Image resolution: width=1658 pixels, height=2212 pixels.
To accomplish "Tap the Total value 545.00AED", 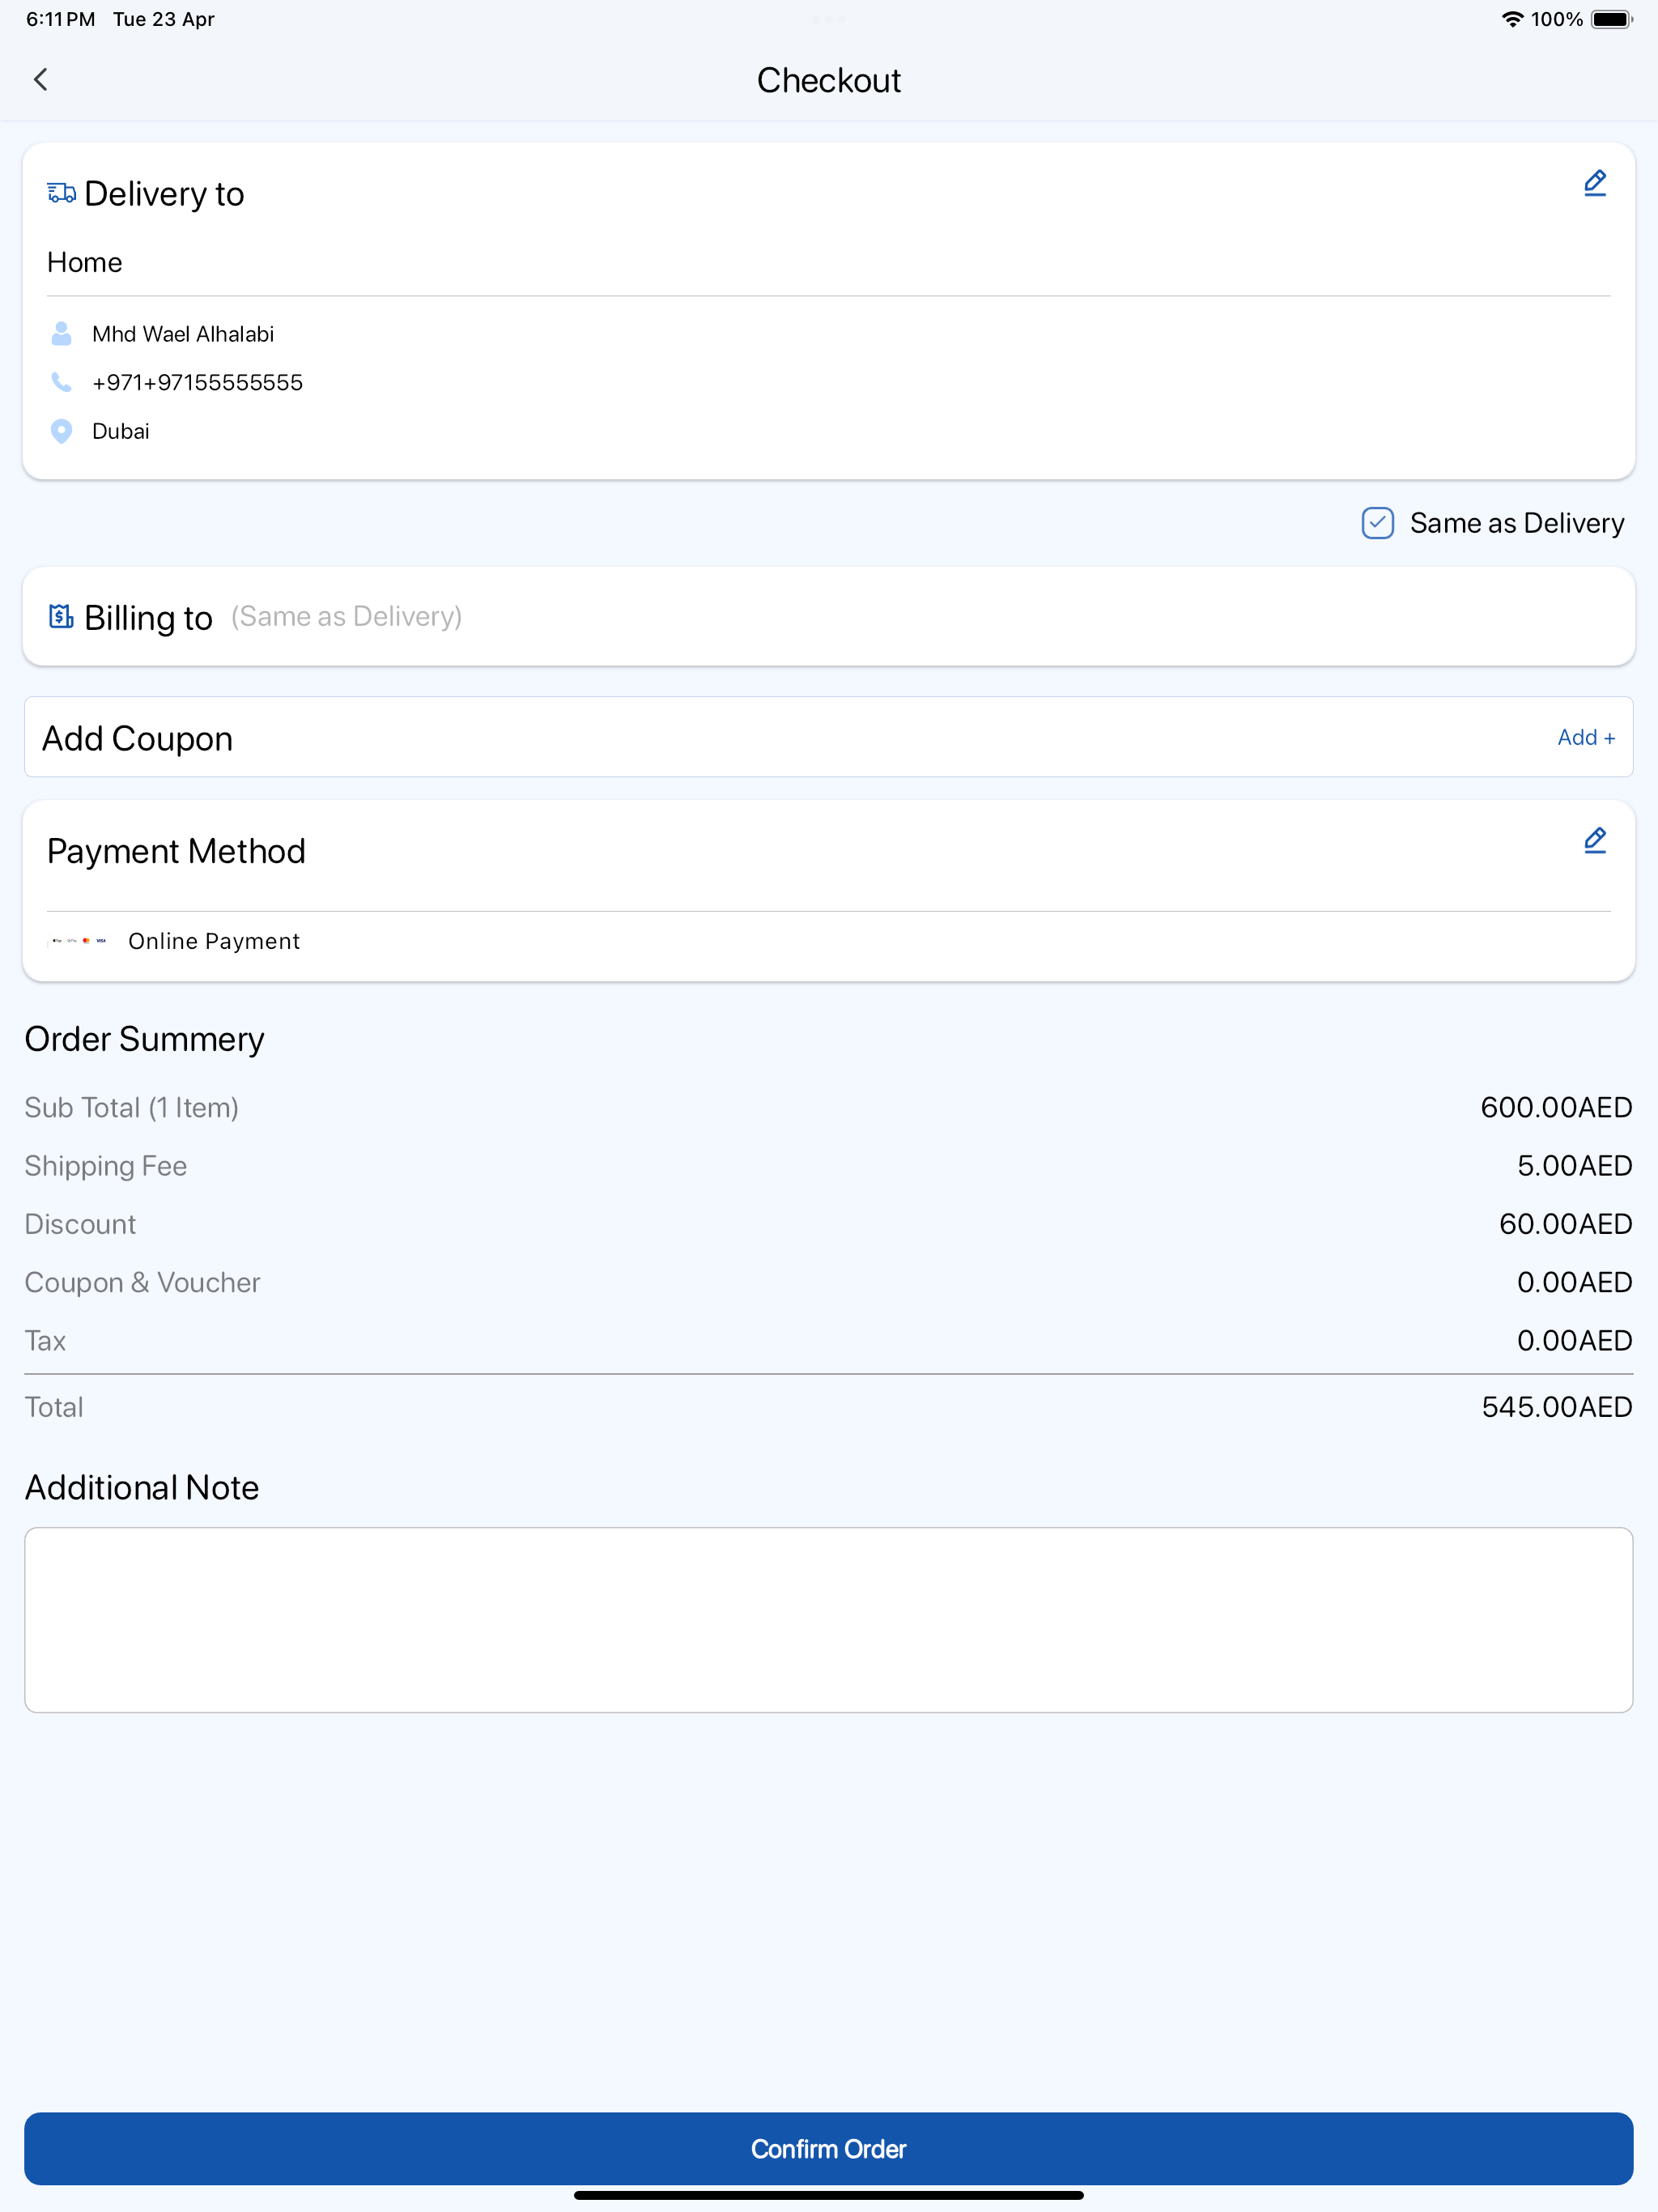I will pos(1557,1406).
